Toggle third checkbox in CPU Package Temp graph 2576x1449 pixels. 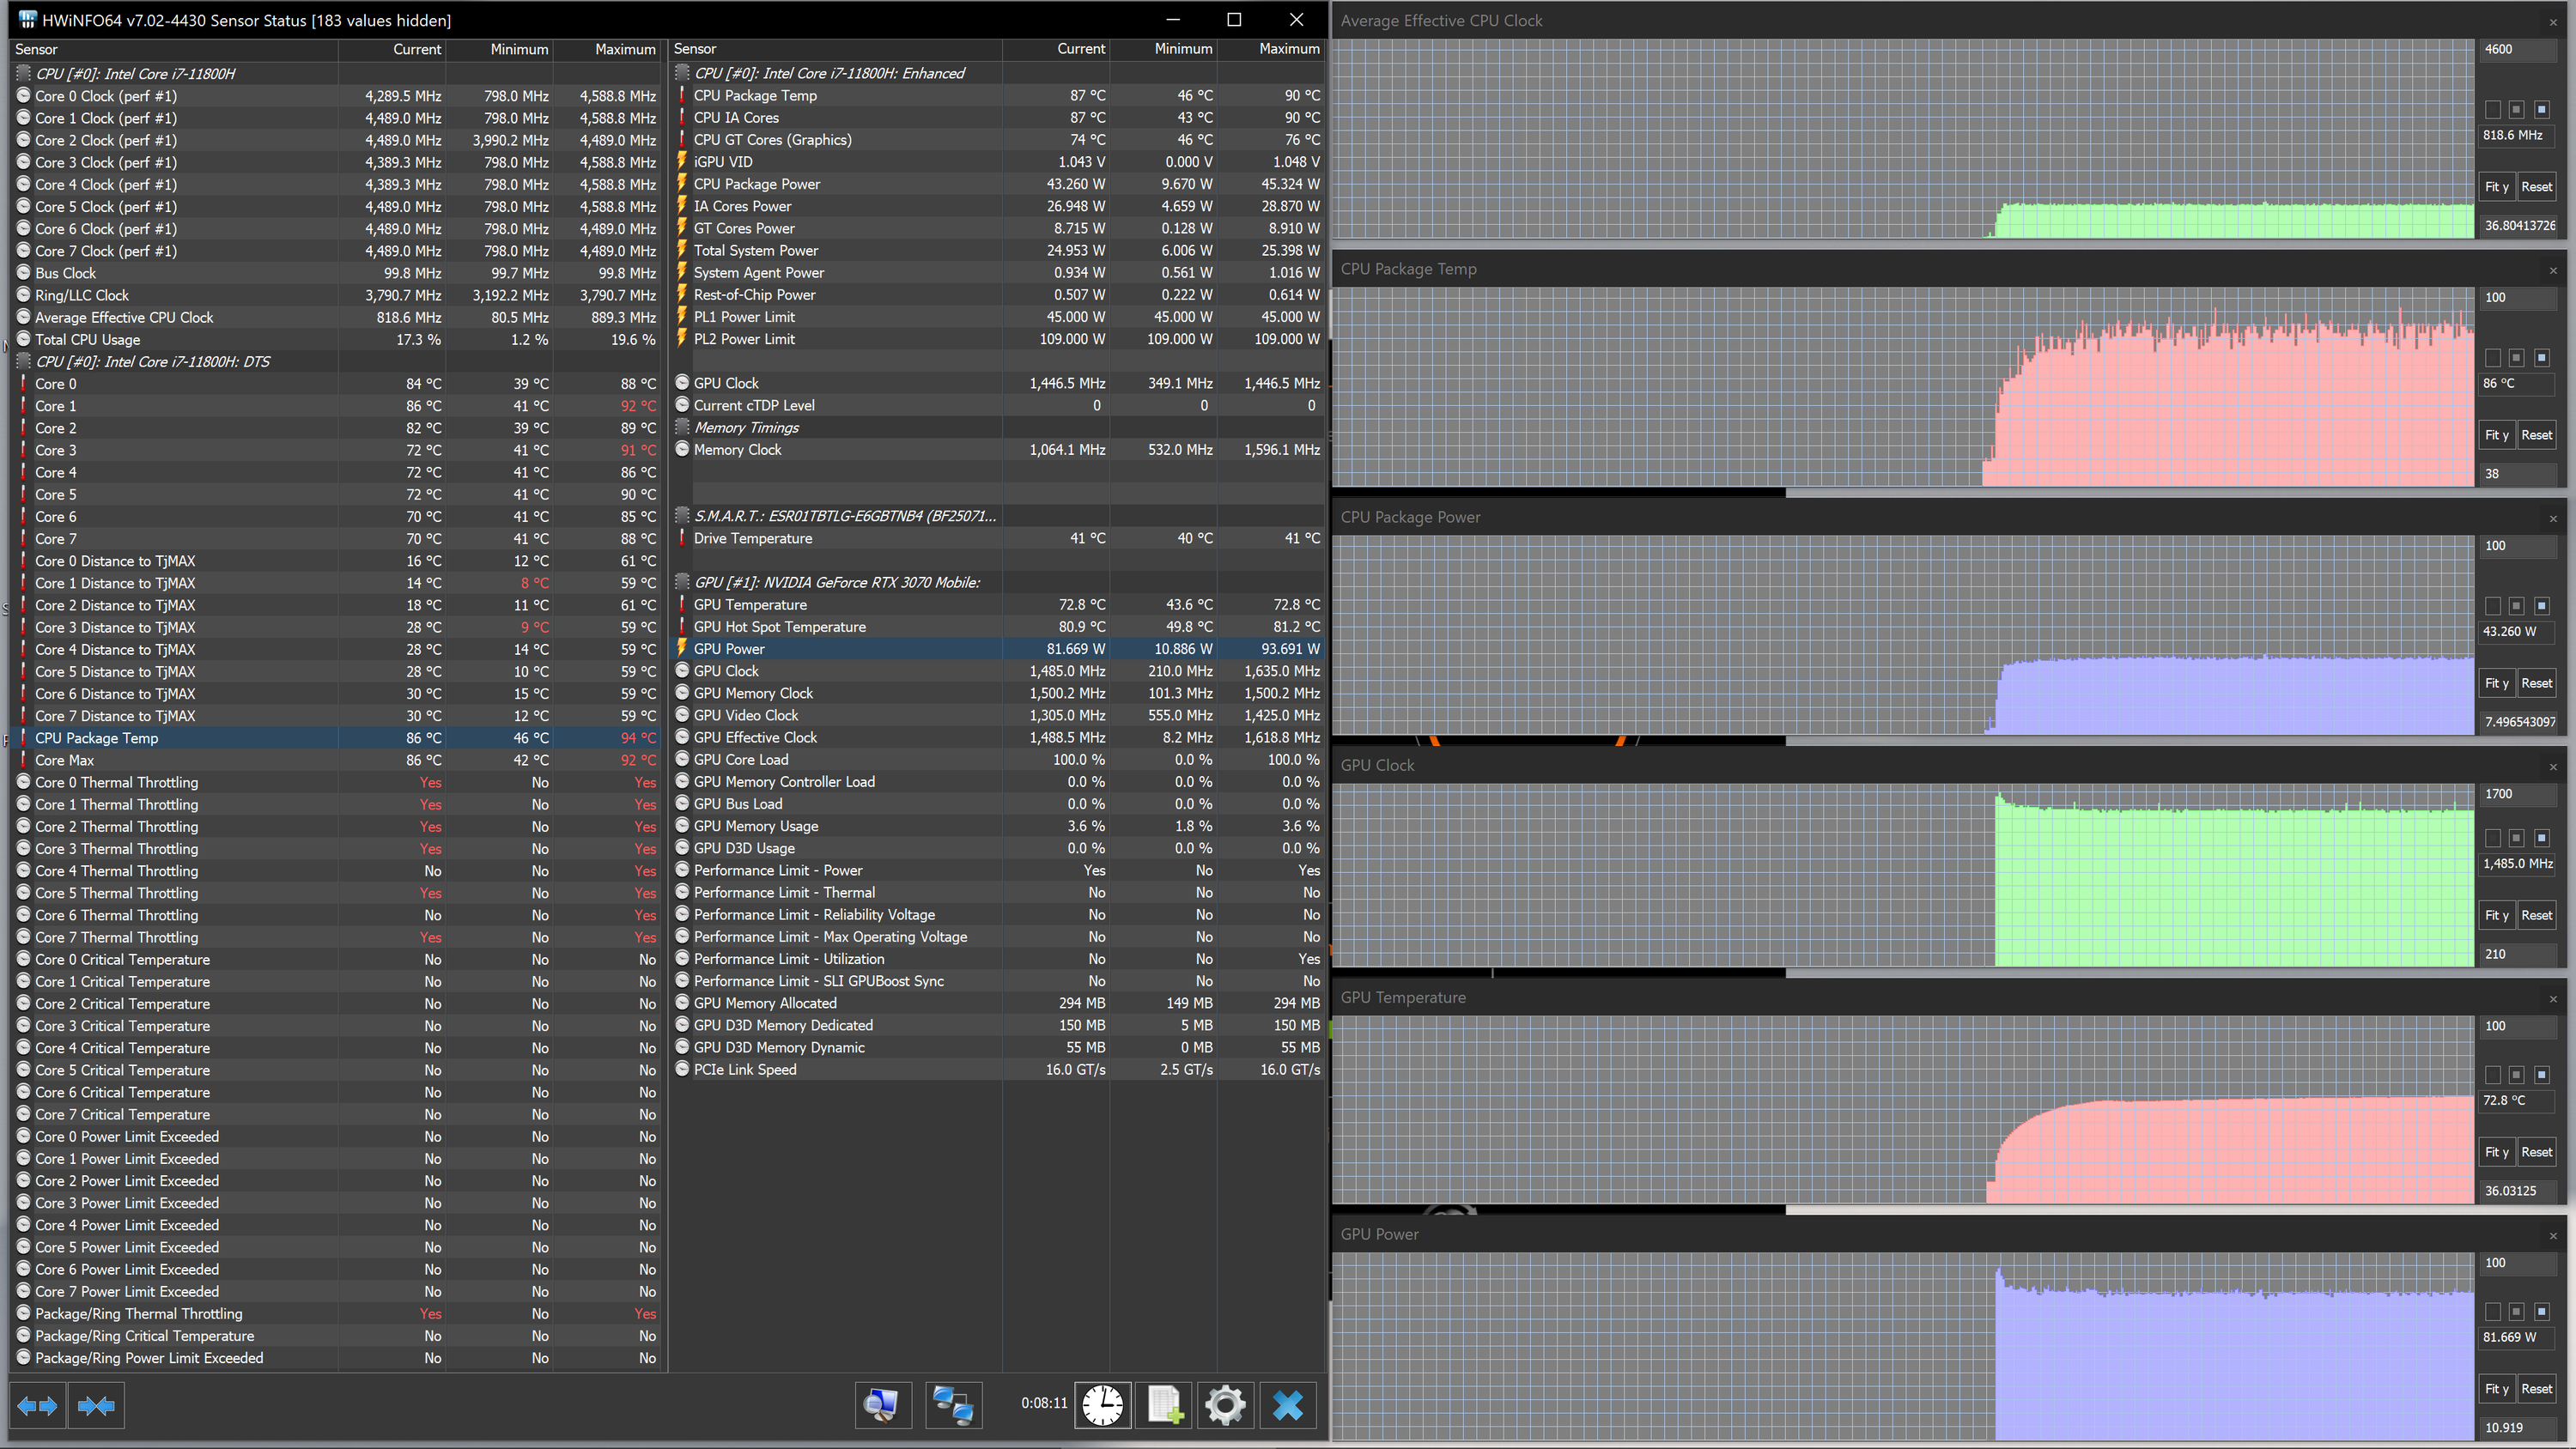tap(2541, 358)
